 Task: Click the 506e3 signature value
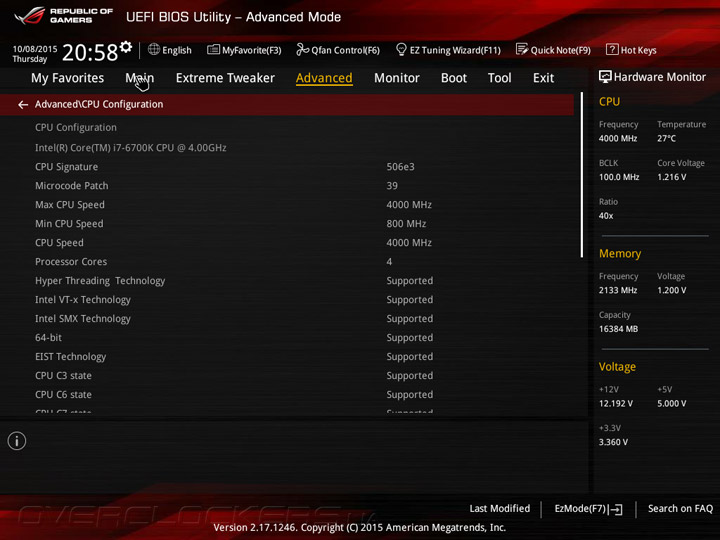tap(400, 167)
